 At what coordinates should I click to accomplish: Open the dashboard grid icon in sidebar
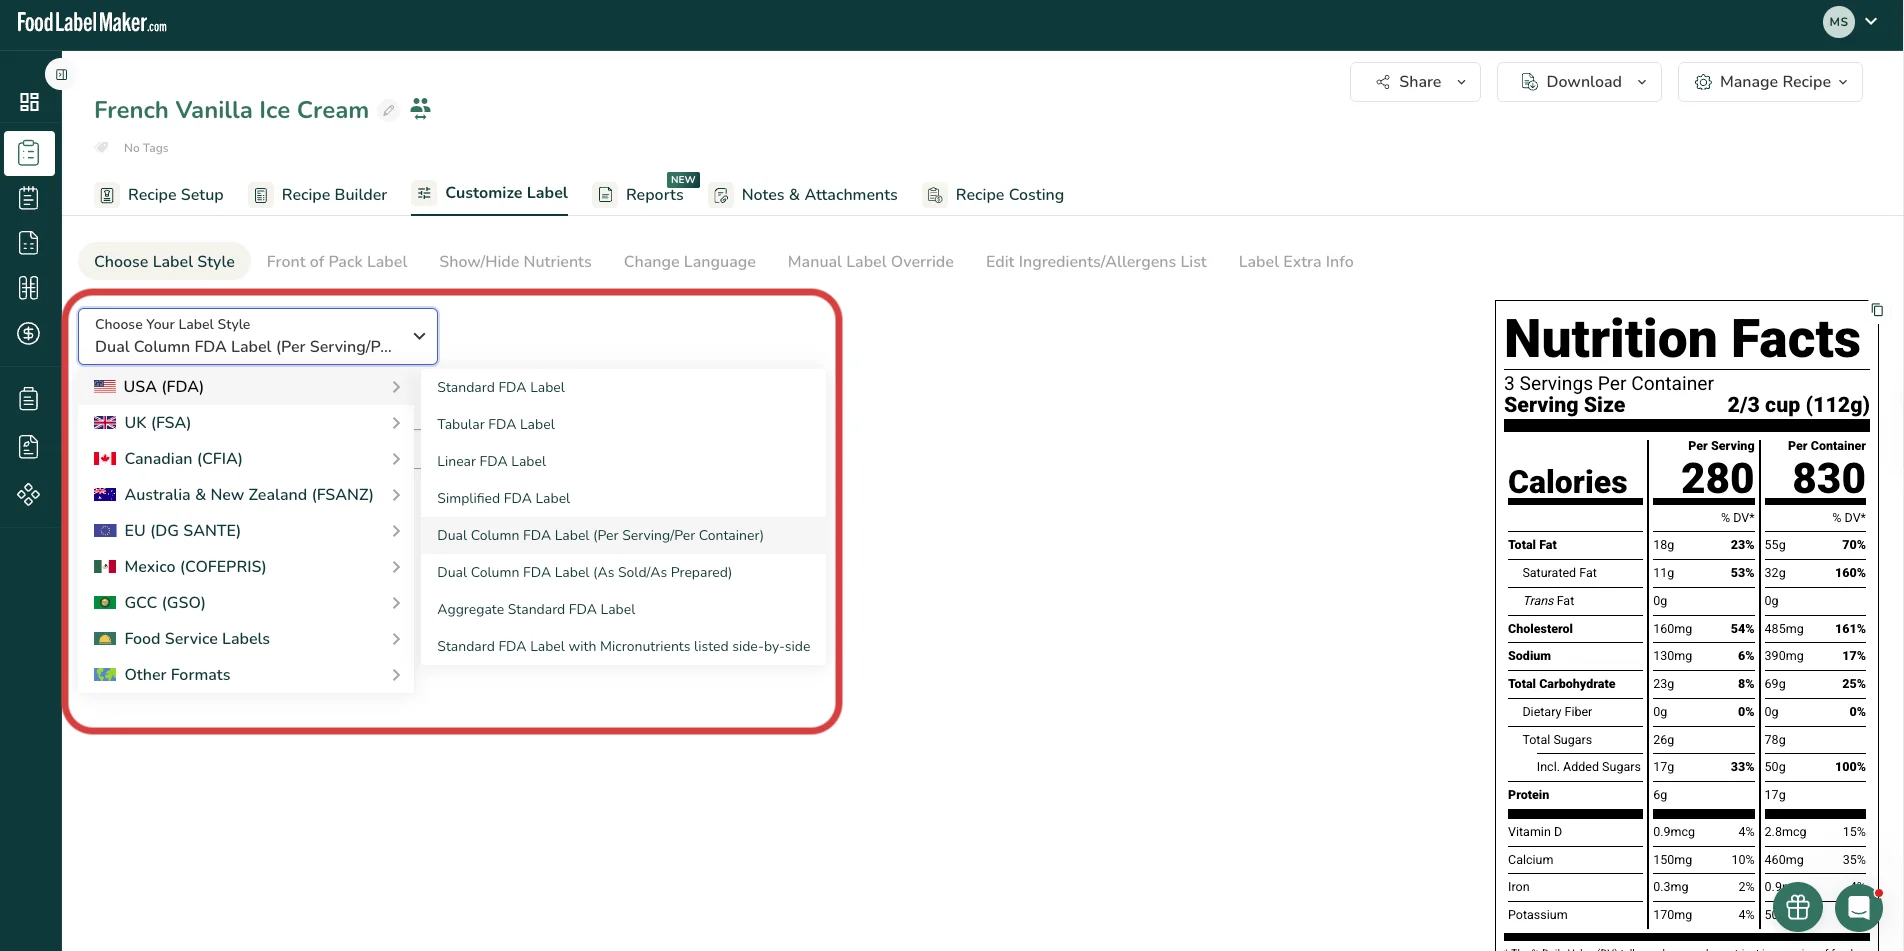point(29,102)
